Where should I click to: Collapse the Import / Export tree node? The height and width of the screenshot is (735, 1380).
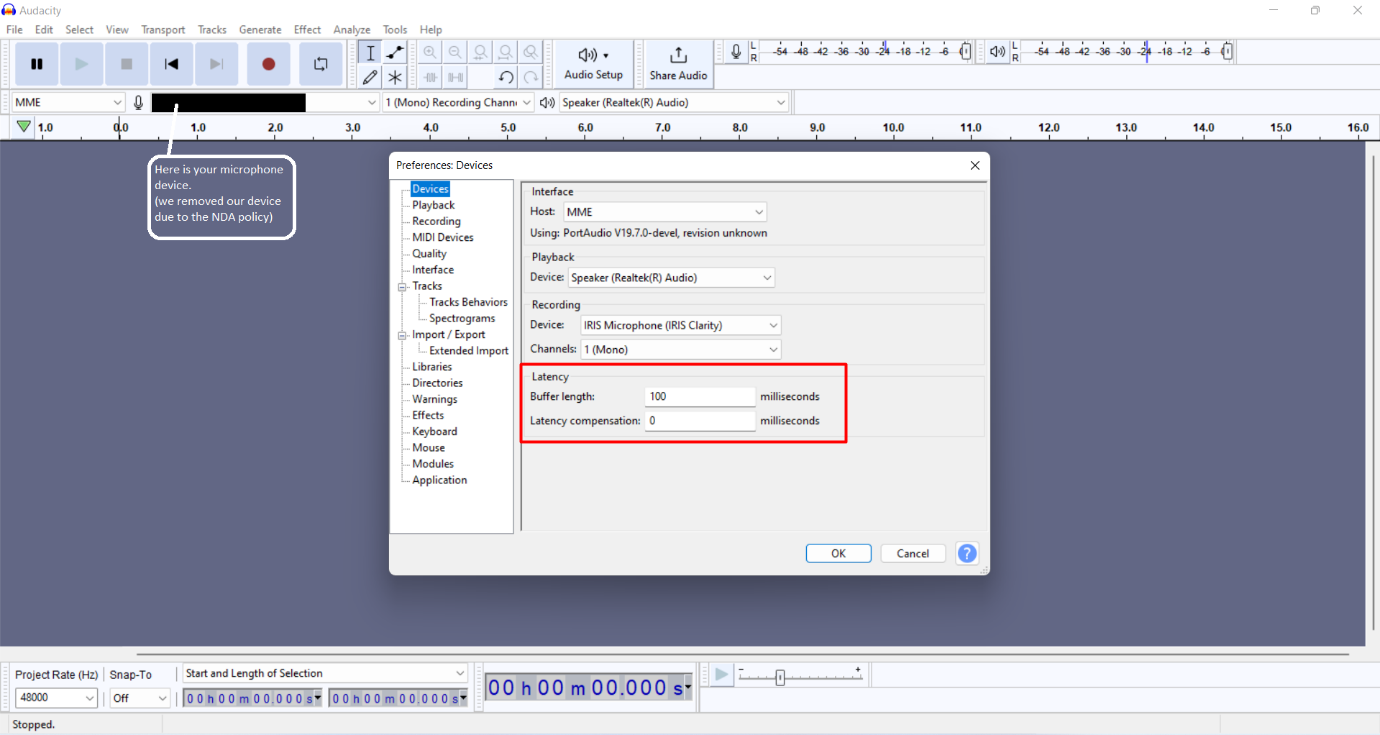402,334
